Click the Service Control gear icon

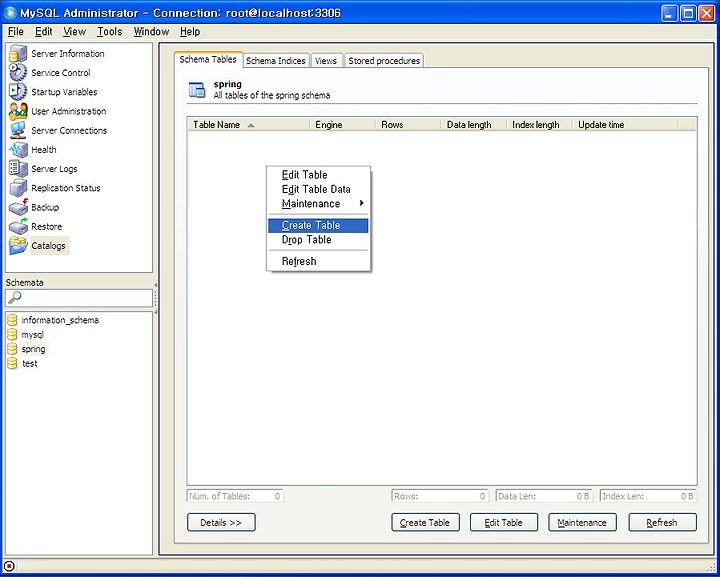coord(18,73)
